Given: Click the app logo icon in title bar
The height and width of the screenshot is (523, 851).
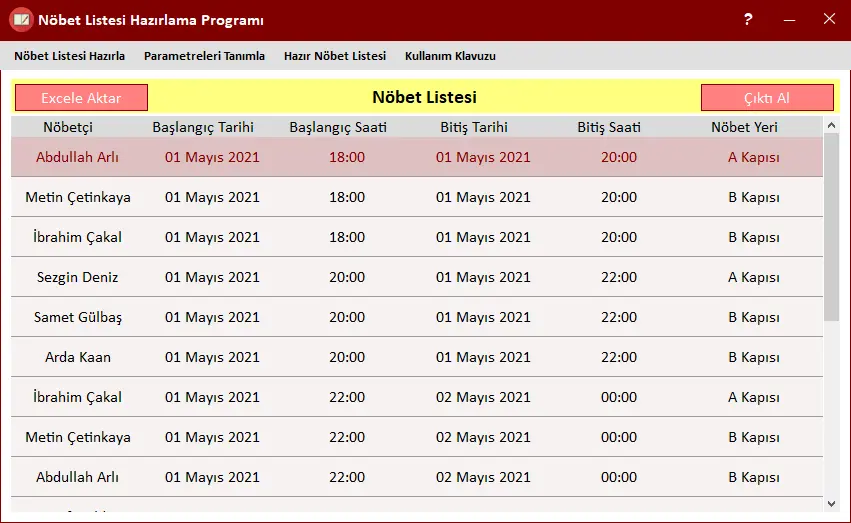Looking at the screenshot, I should tap(21, 20).
